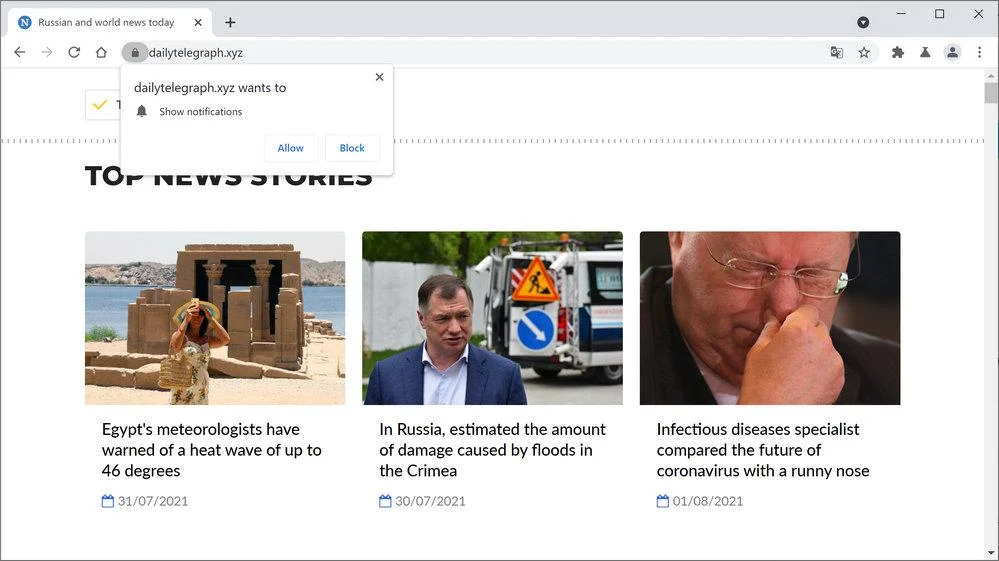Open the Egypt temple article image

pyautogui.click(x=215, y=318)
